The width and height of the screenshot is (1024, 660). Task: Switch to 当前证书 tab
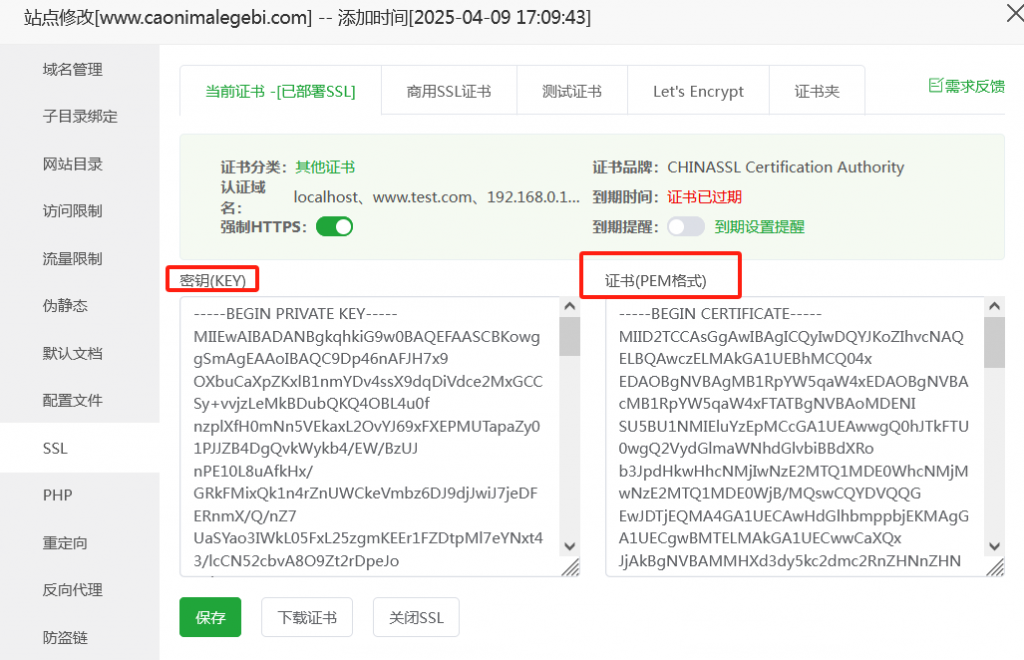(281, 91)
